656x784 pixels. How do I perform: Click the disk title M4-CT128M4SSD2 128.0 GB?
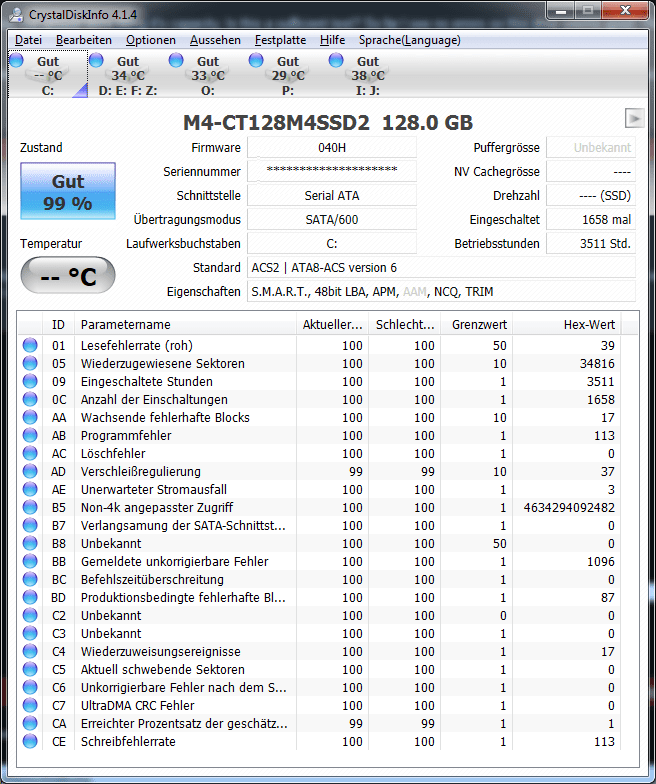point(328,123)
